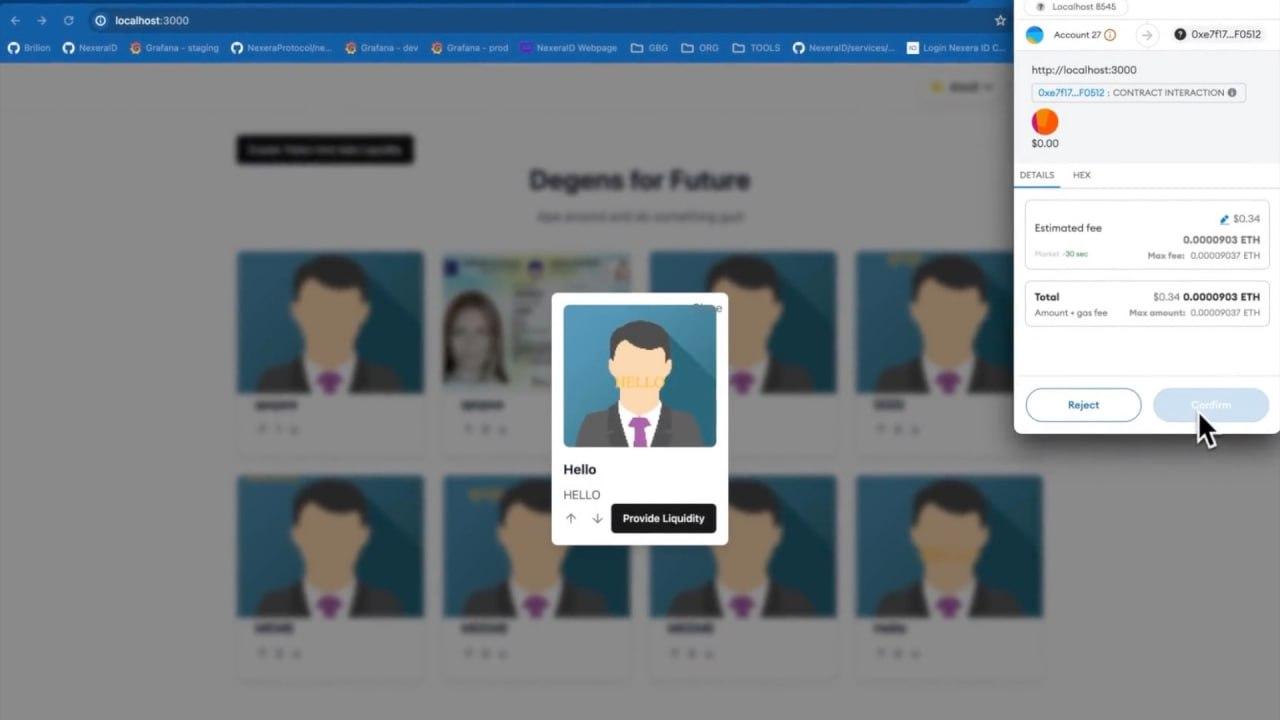Open the NexeraID/services bookmark

point(844,47)
